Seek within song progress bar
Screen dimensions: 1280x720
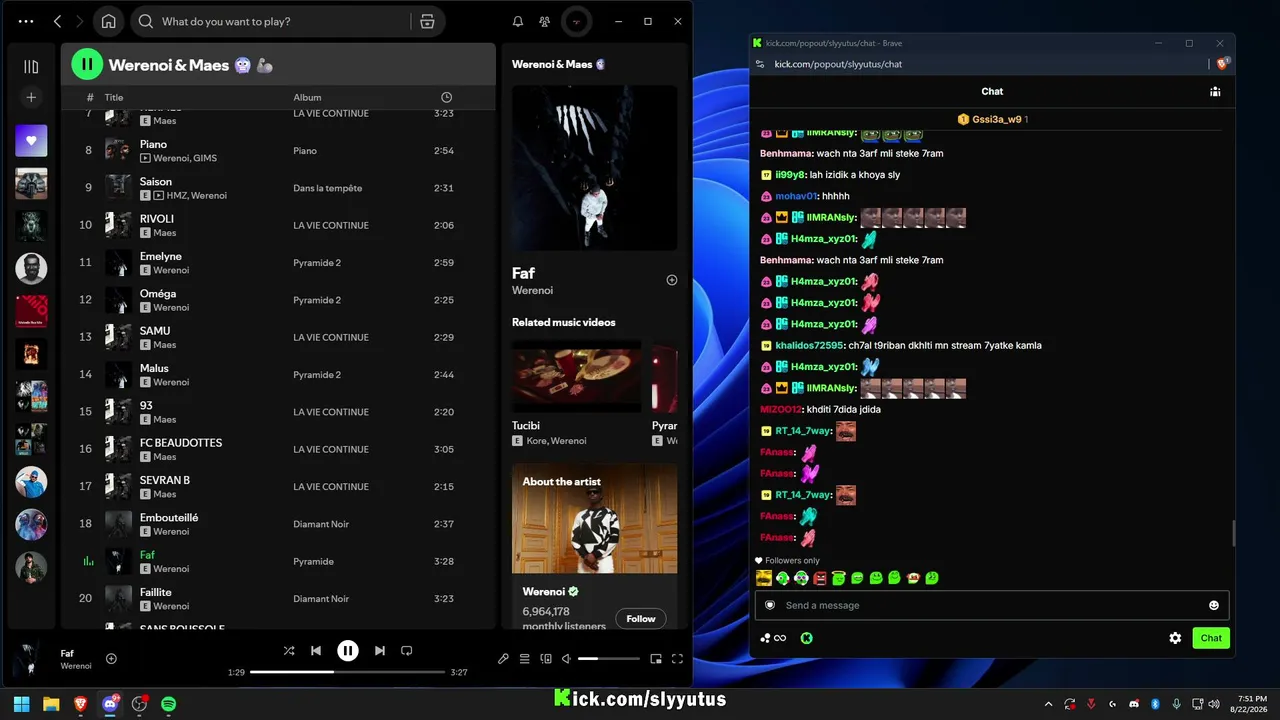pos(347,672)
